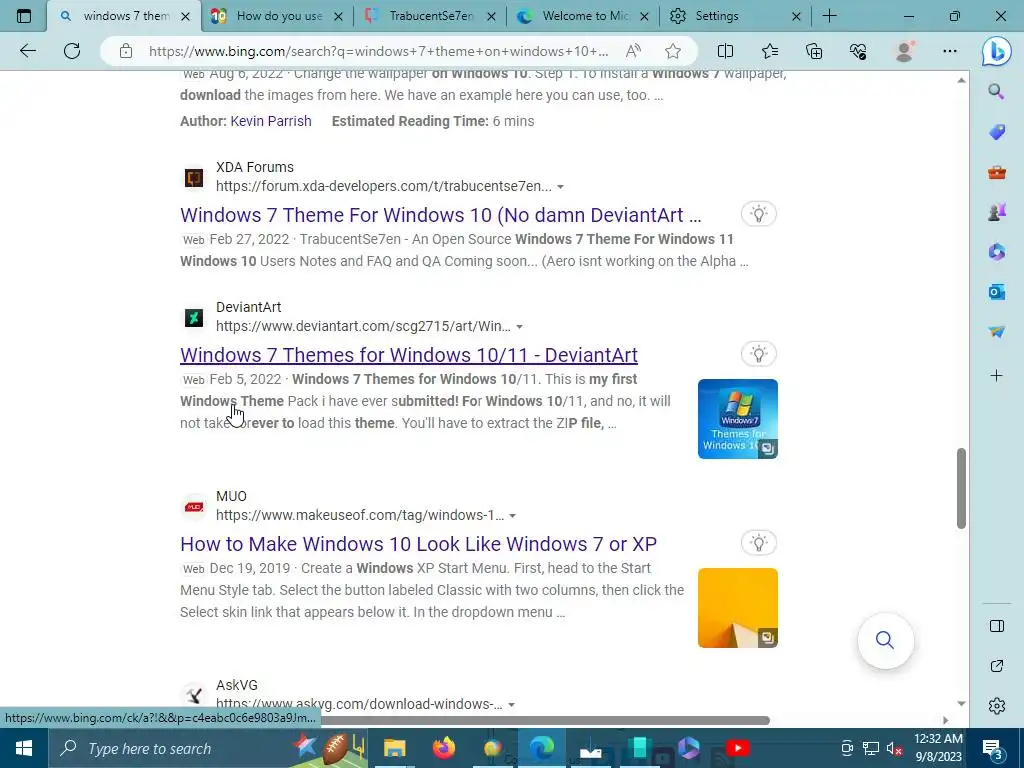Expand DeviantArt URL dropdown arrow
Viewport: 1024px width, 768px height.
point(520,327)
